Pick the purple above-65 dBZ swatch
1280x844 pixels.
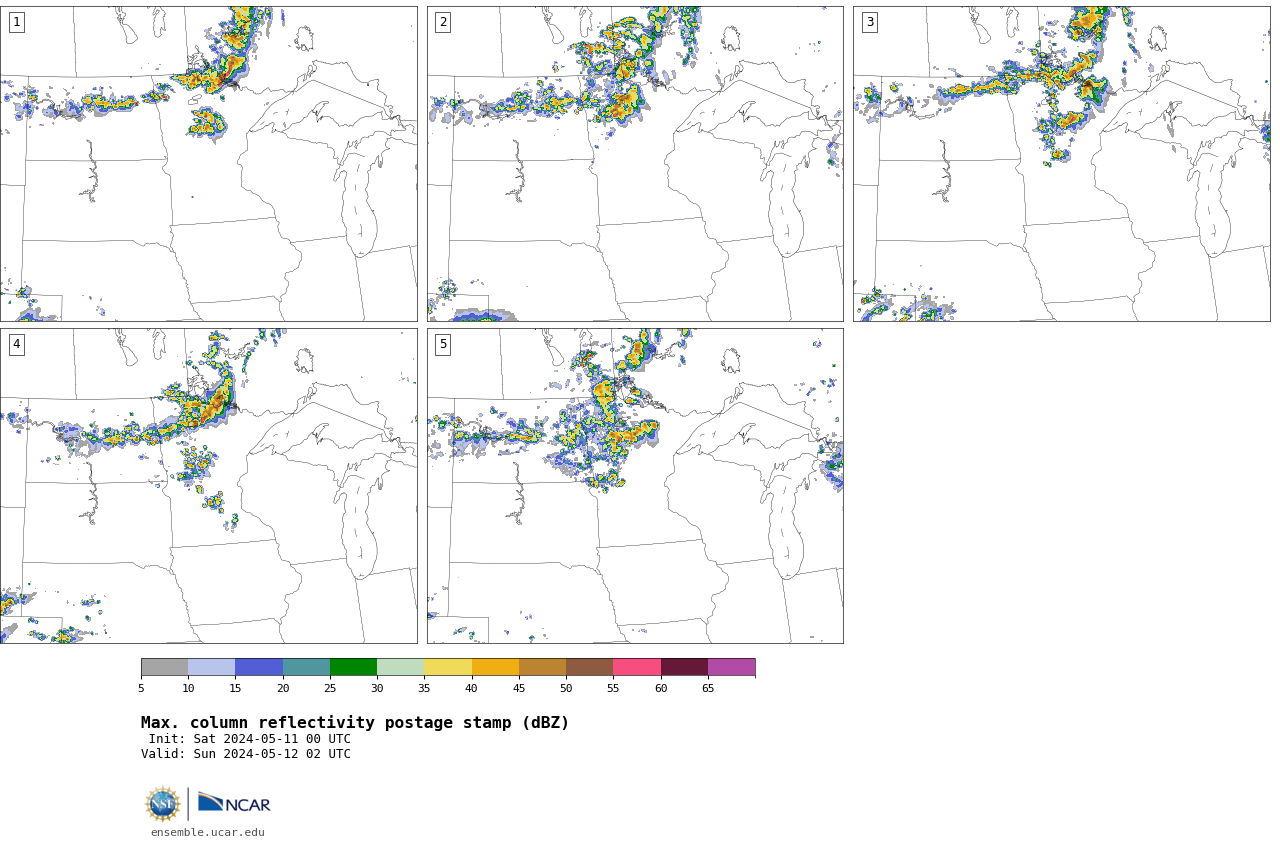(731, 667)
